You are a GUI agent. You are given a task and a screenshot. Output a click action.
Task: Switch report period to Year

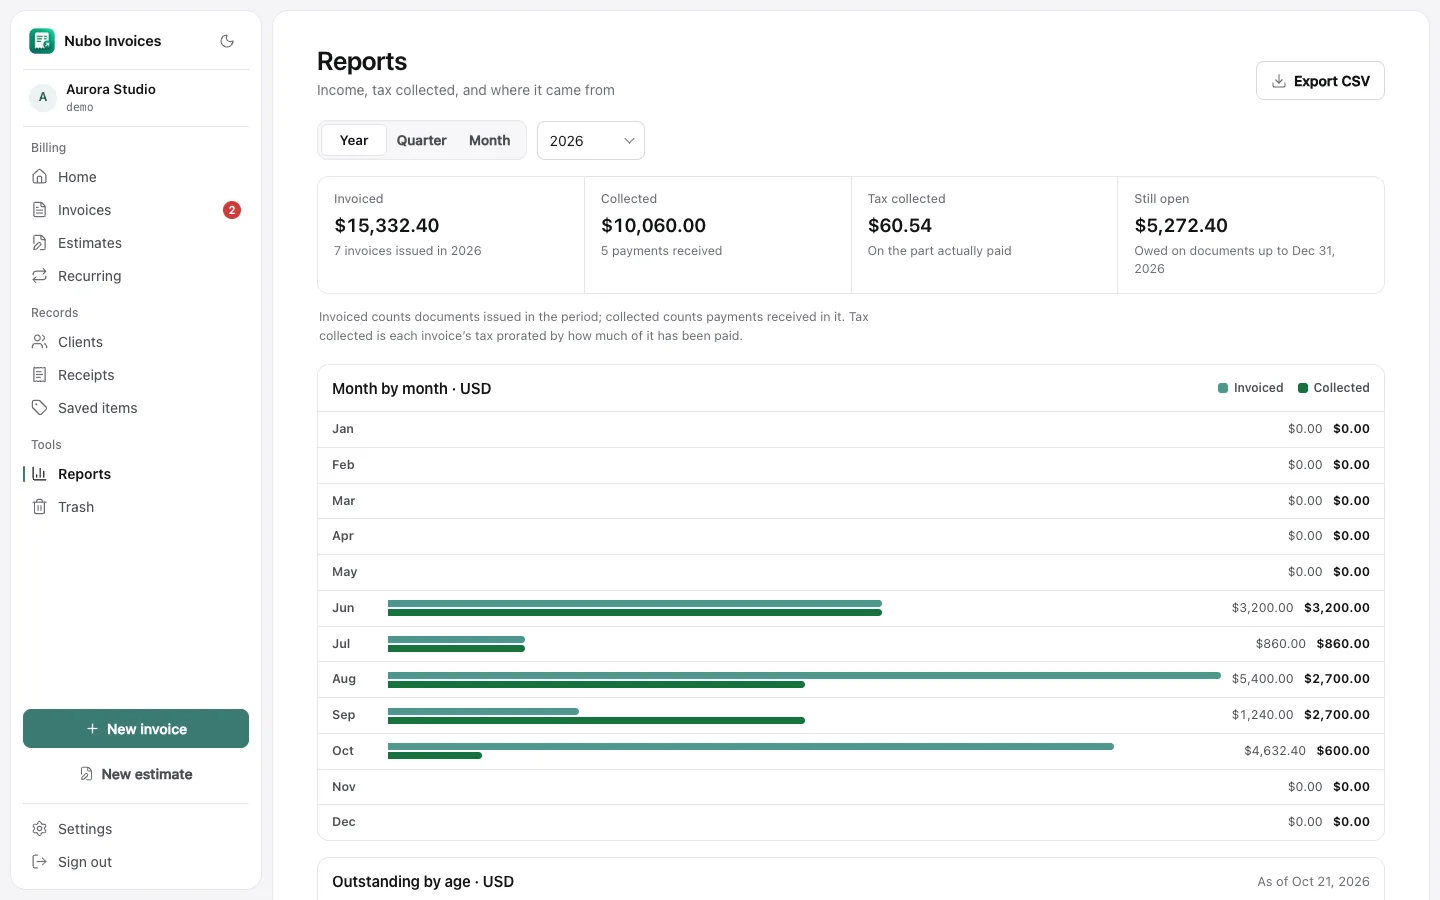pos(354,141)
